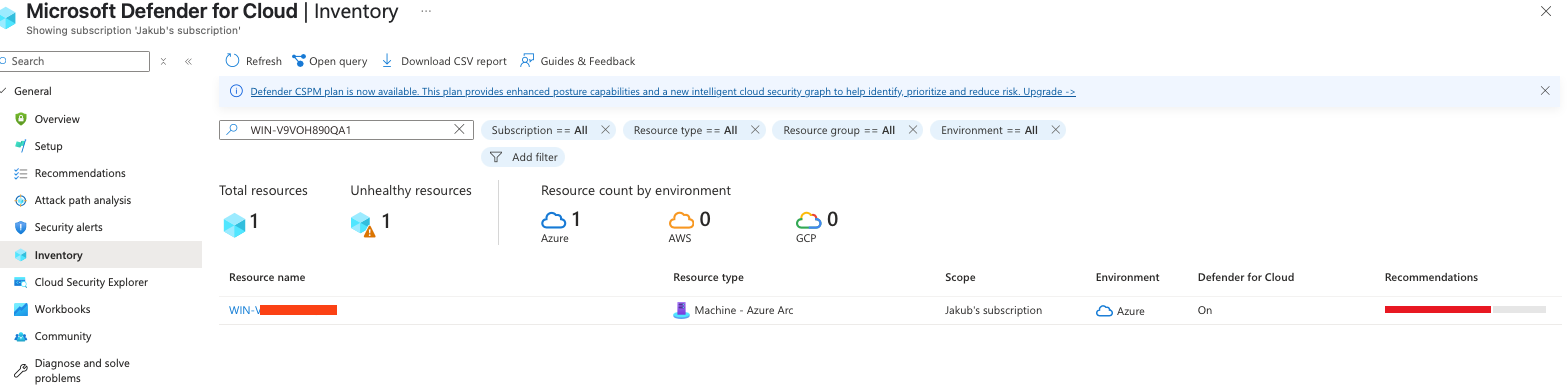The width and height of the screenshot is (1567, 391).
Task: Open the Resource type == All filter
Action: click(685, 130)
